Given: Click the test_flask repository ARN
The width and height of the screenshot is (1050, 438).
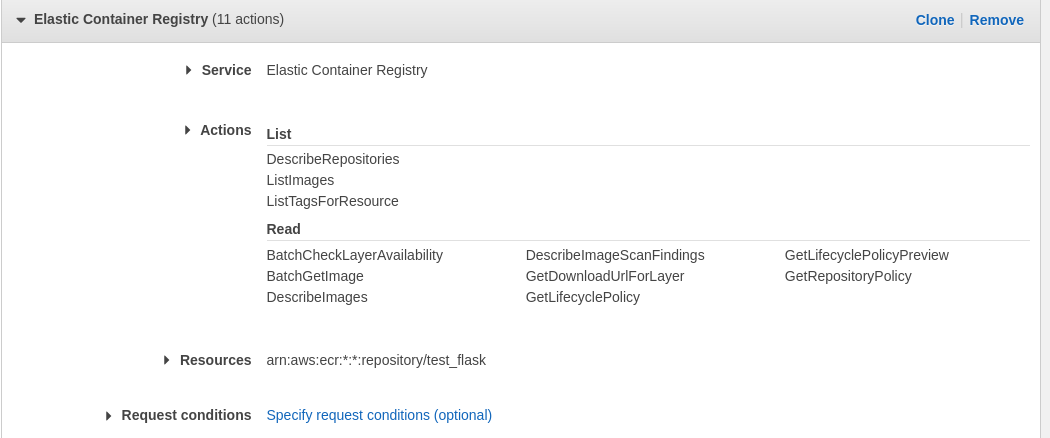Looking at the screenshot, I should pos(376,360).
